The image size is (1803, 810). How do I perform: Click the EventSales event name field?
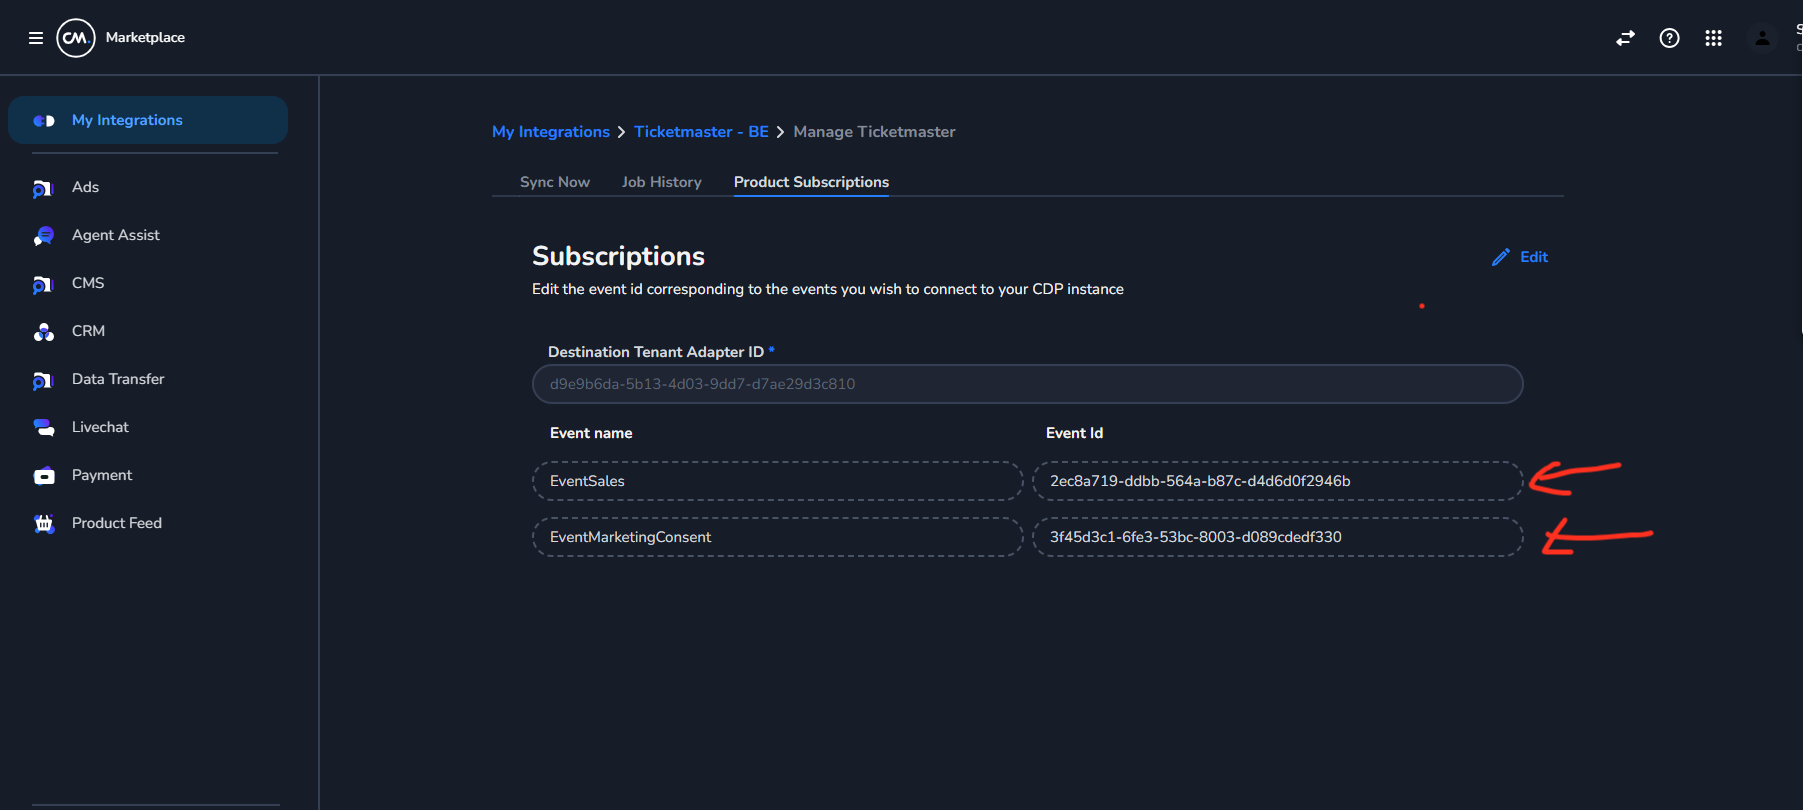(x=777, y=481)
